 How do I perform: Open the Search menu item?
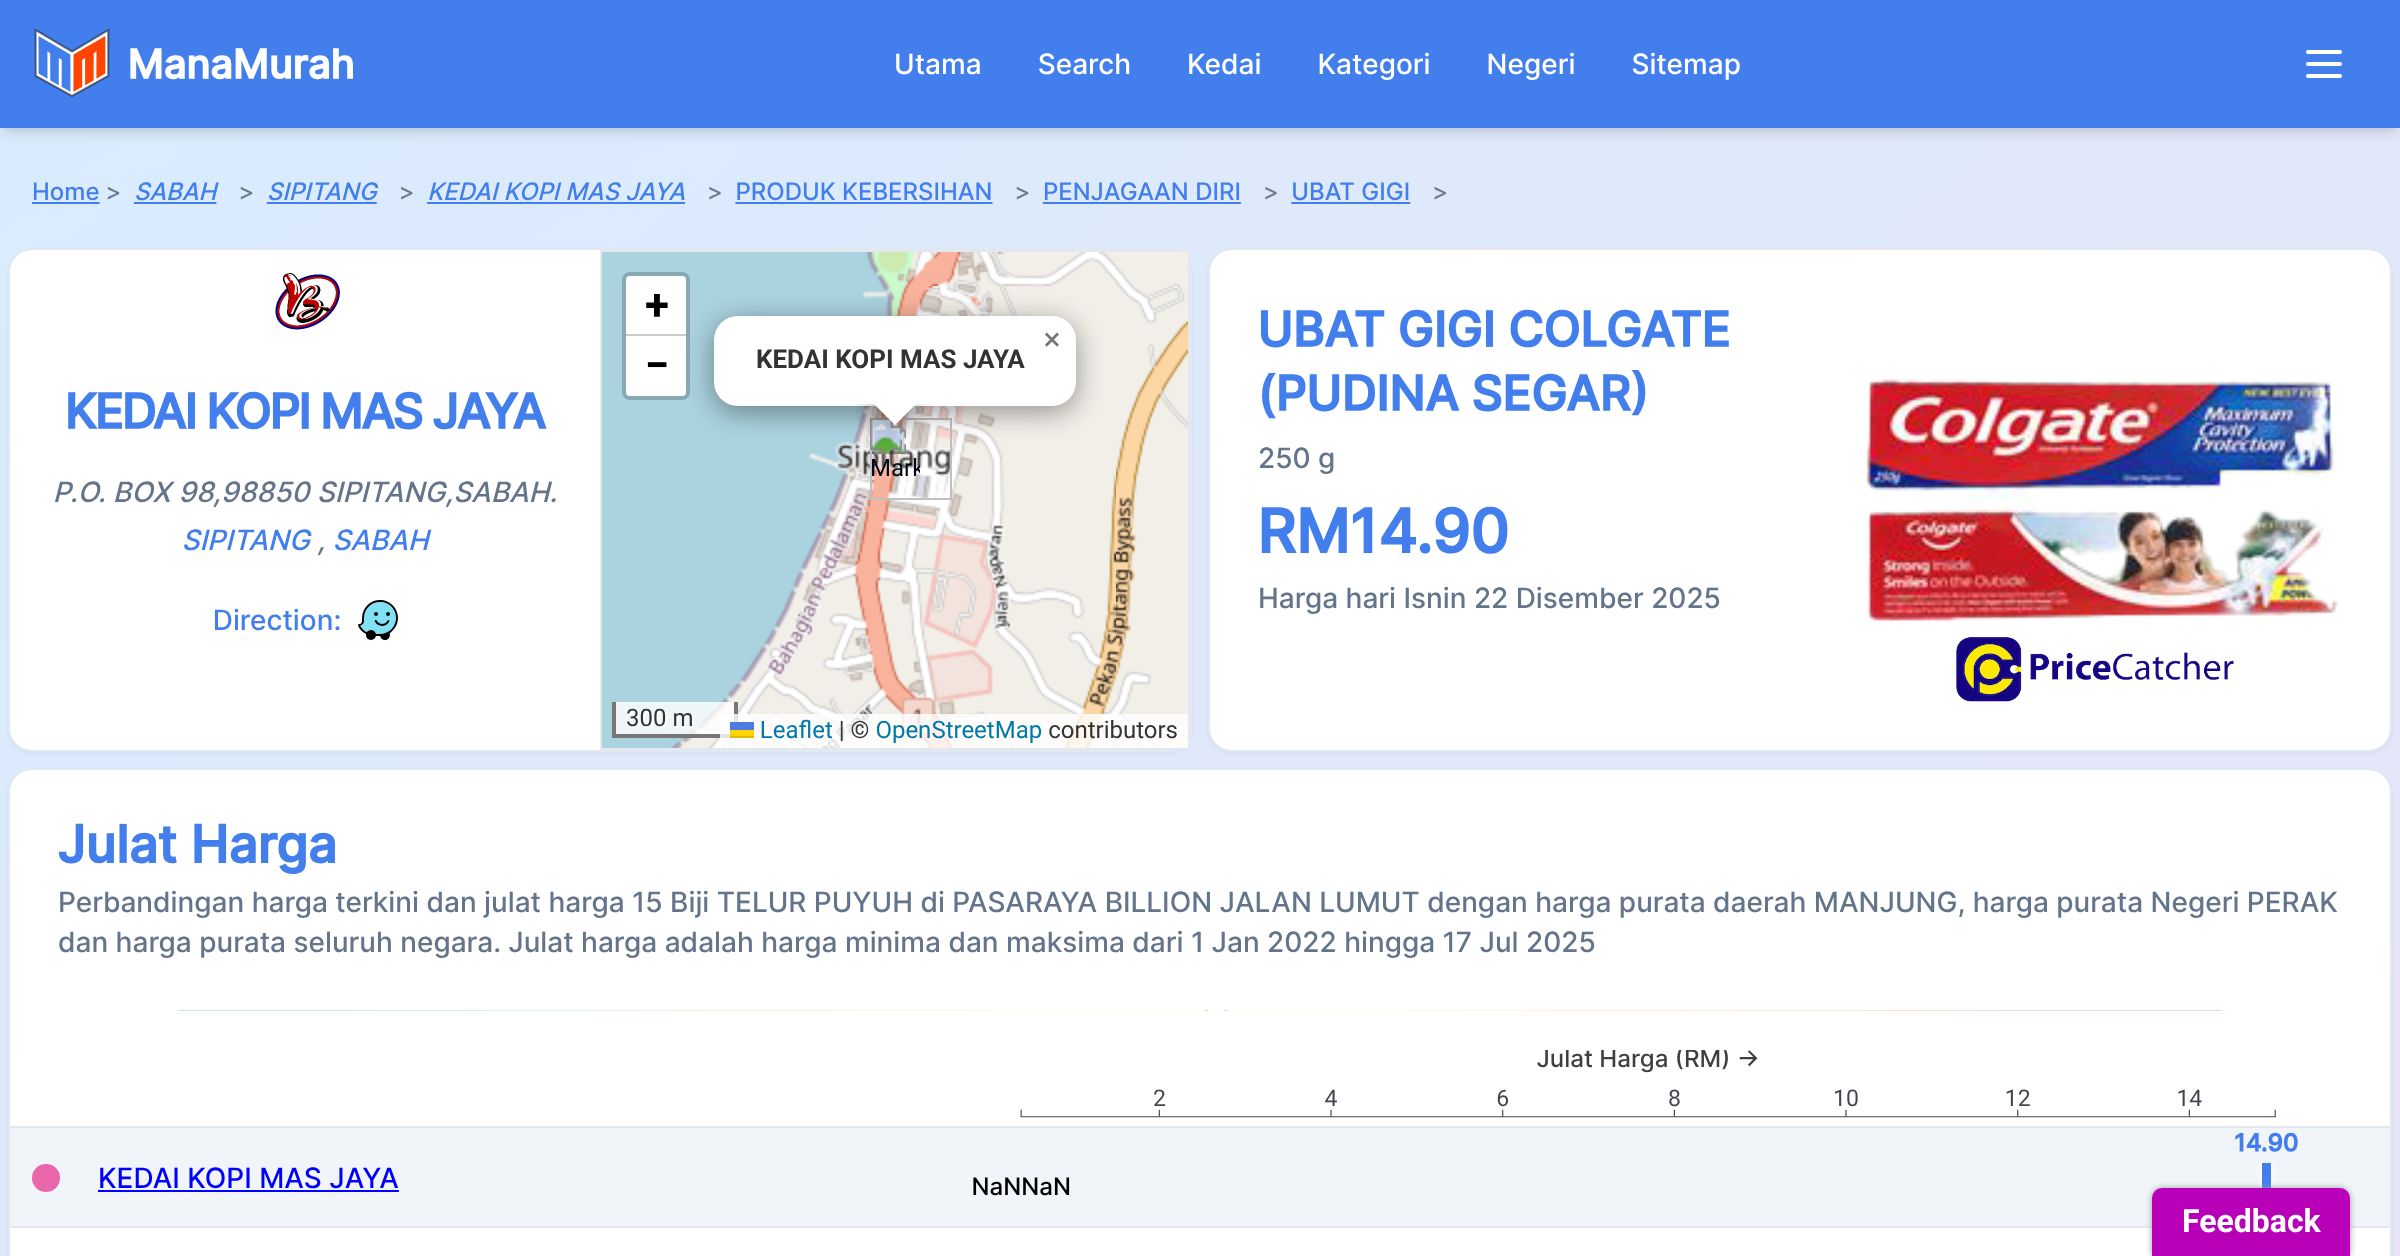tap(1083, 64)
